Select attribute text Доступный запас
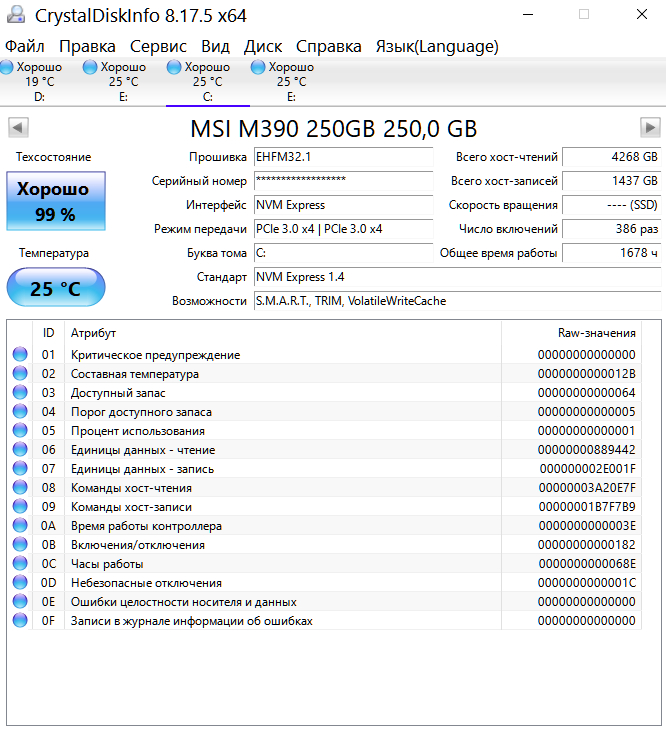666x733 pixels. [118, 393]
